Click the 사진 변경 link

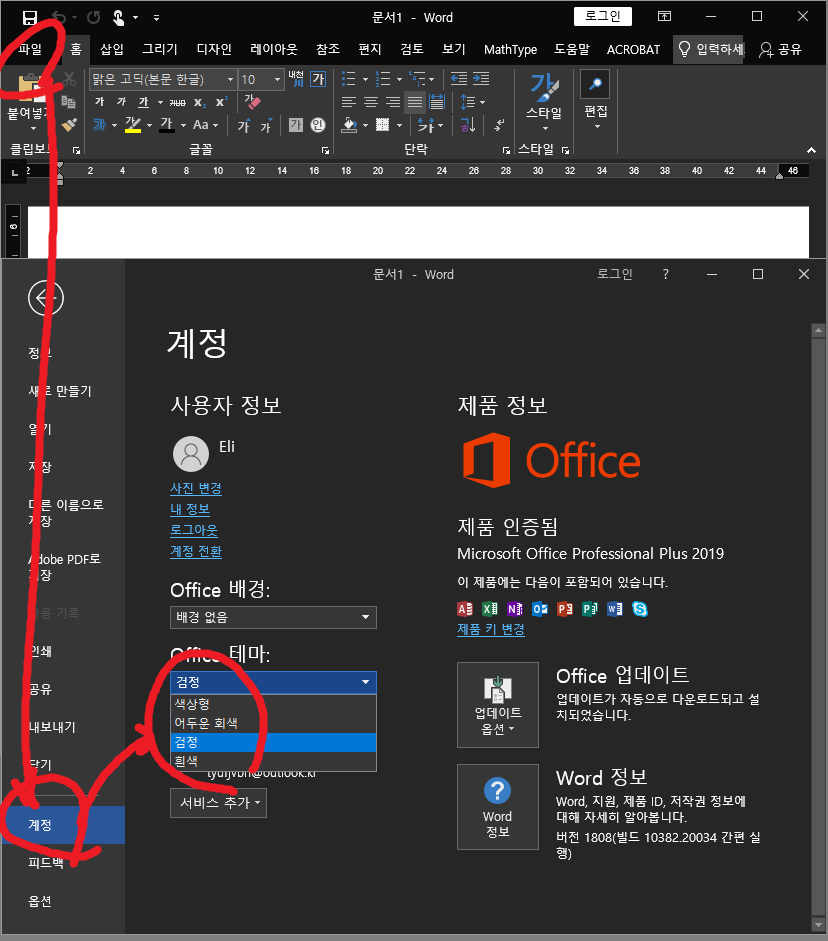click(196, 489)
